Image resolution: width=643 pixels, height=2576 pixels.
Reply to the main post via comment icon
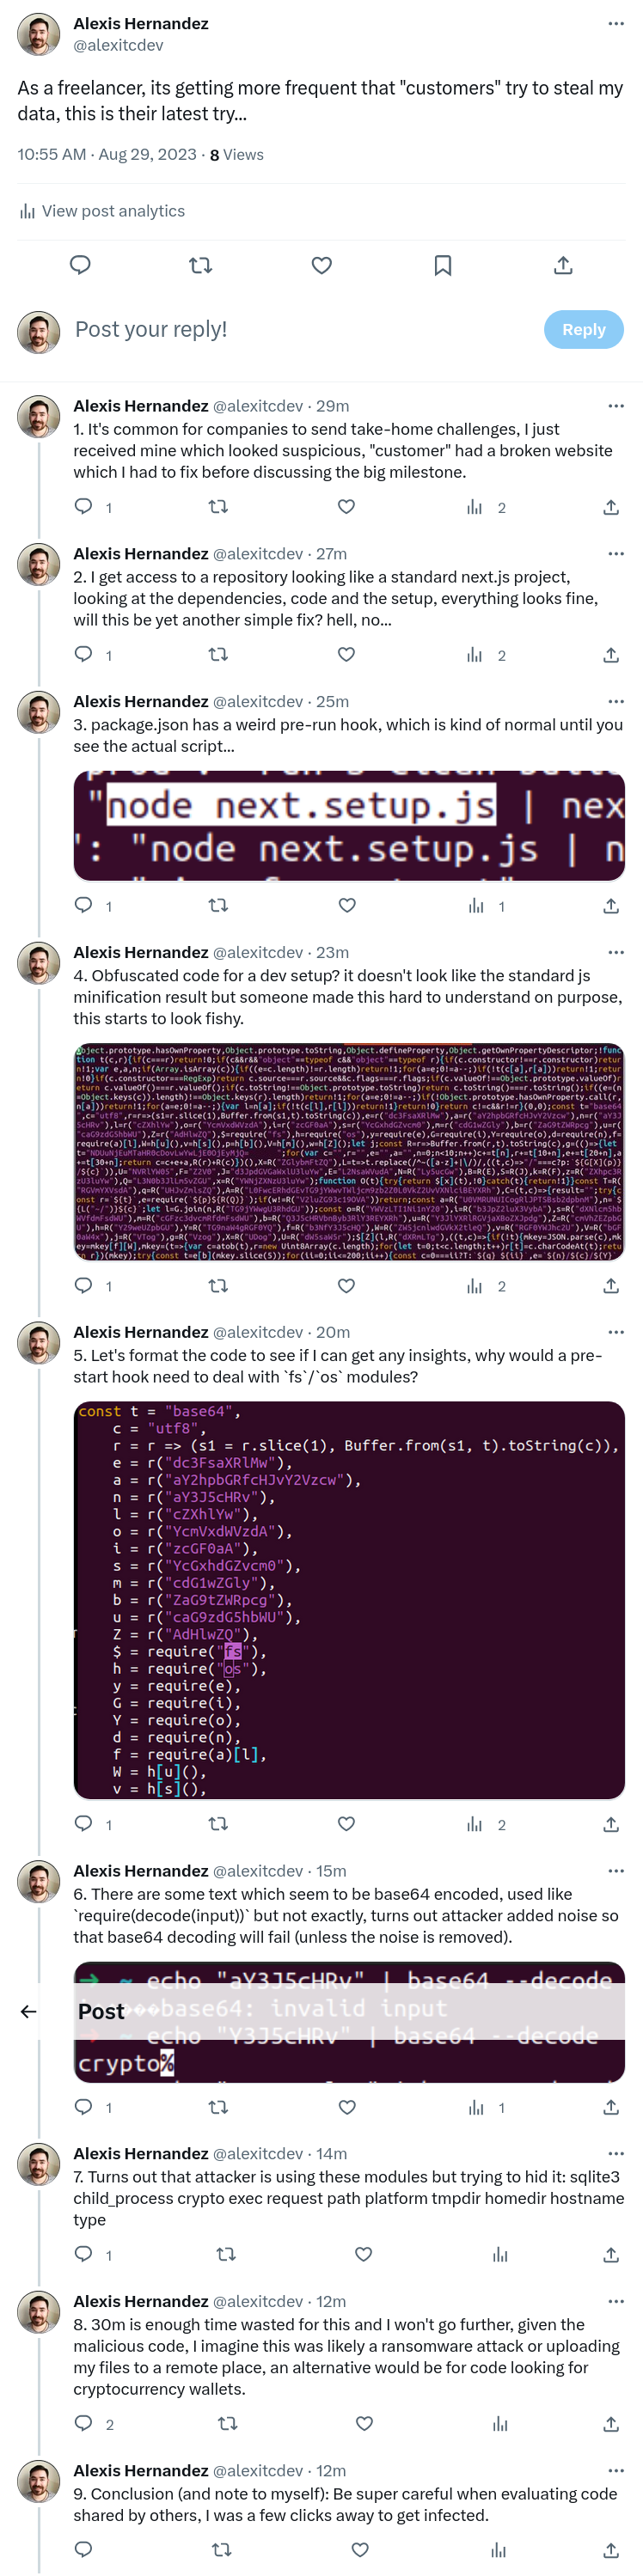coord(80,265)
